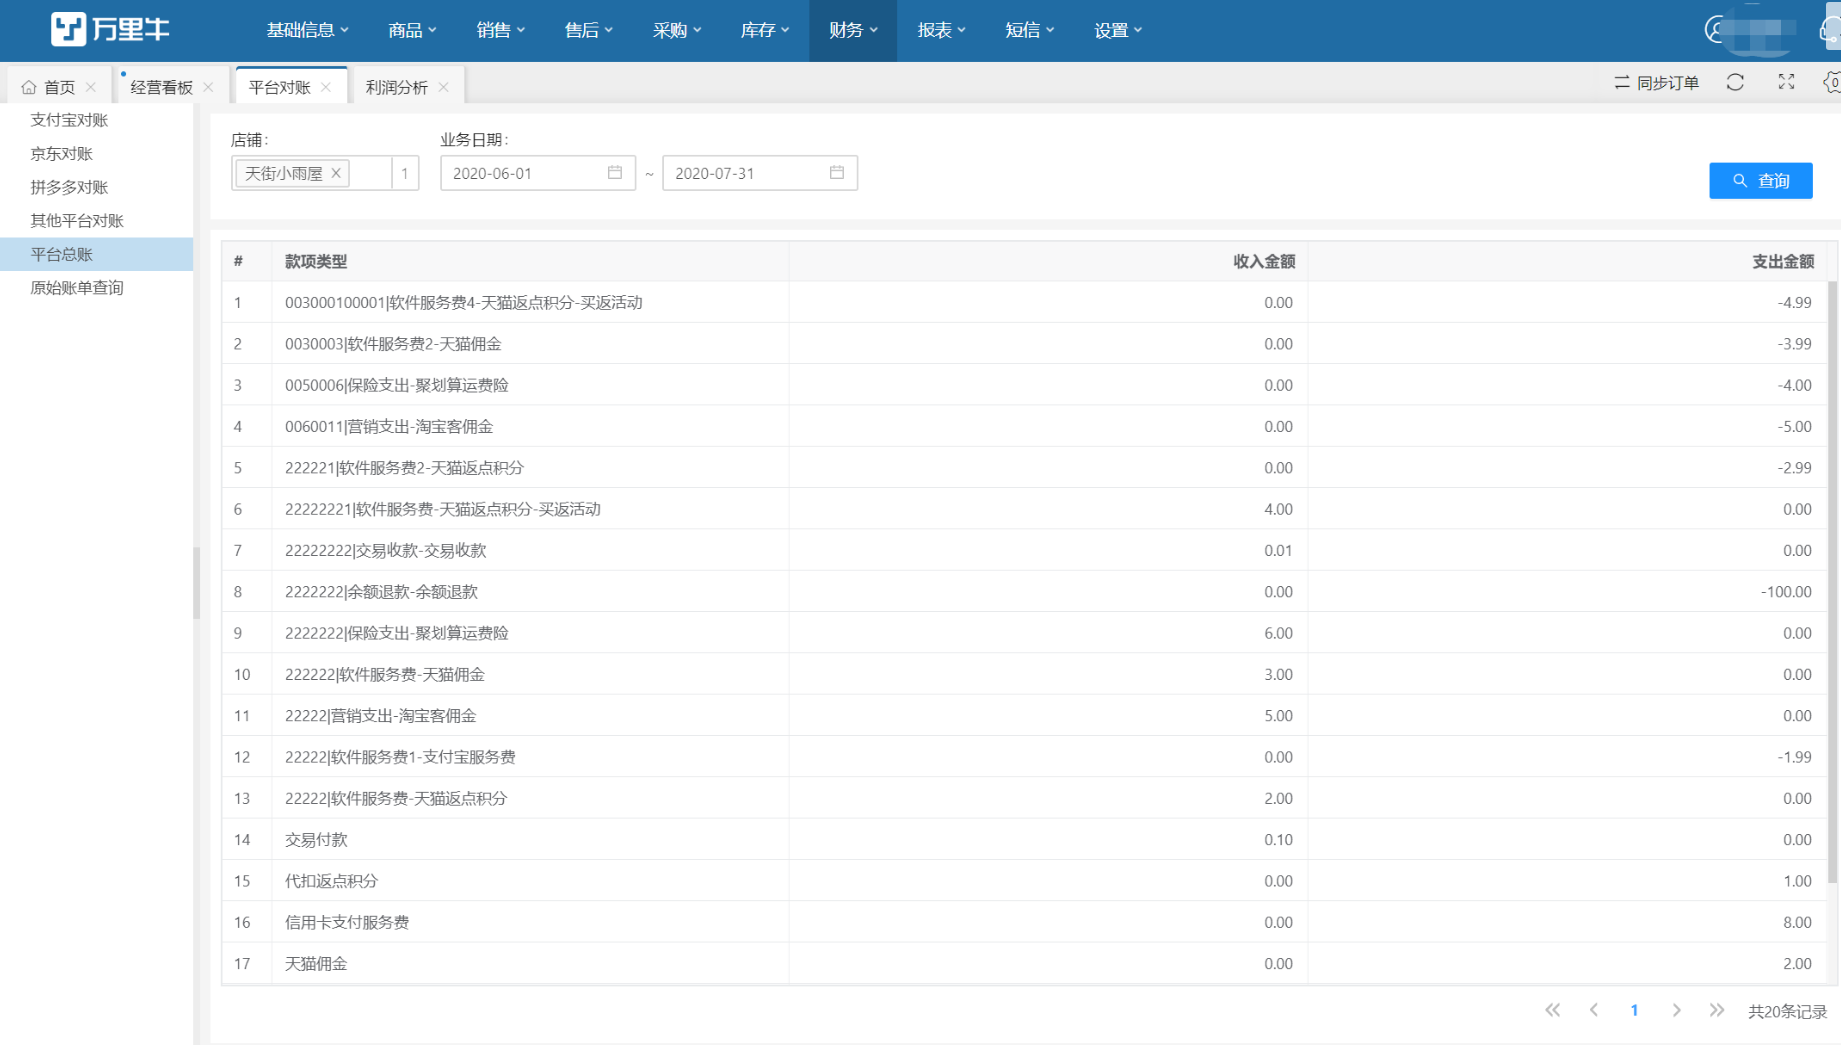Select row 2222222|余额退款-余额退款
This screenshot has width=1841, height=1045.
pos(1025,592)
